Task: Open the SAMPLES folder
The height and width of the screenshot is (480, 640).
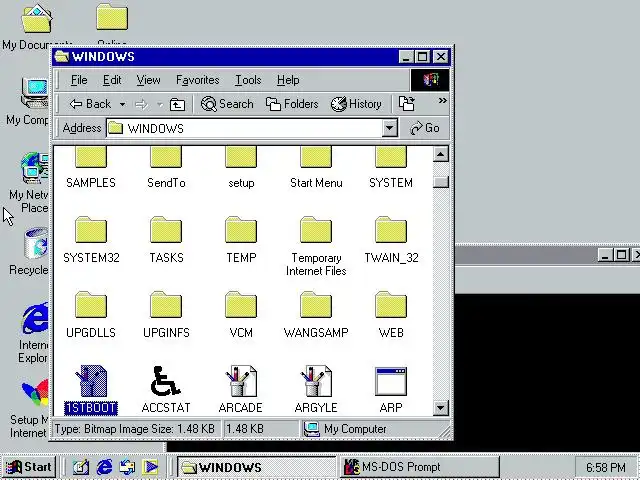Action: click(x=91, y=167)
